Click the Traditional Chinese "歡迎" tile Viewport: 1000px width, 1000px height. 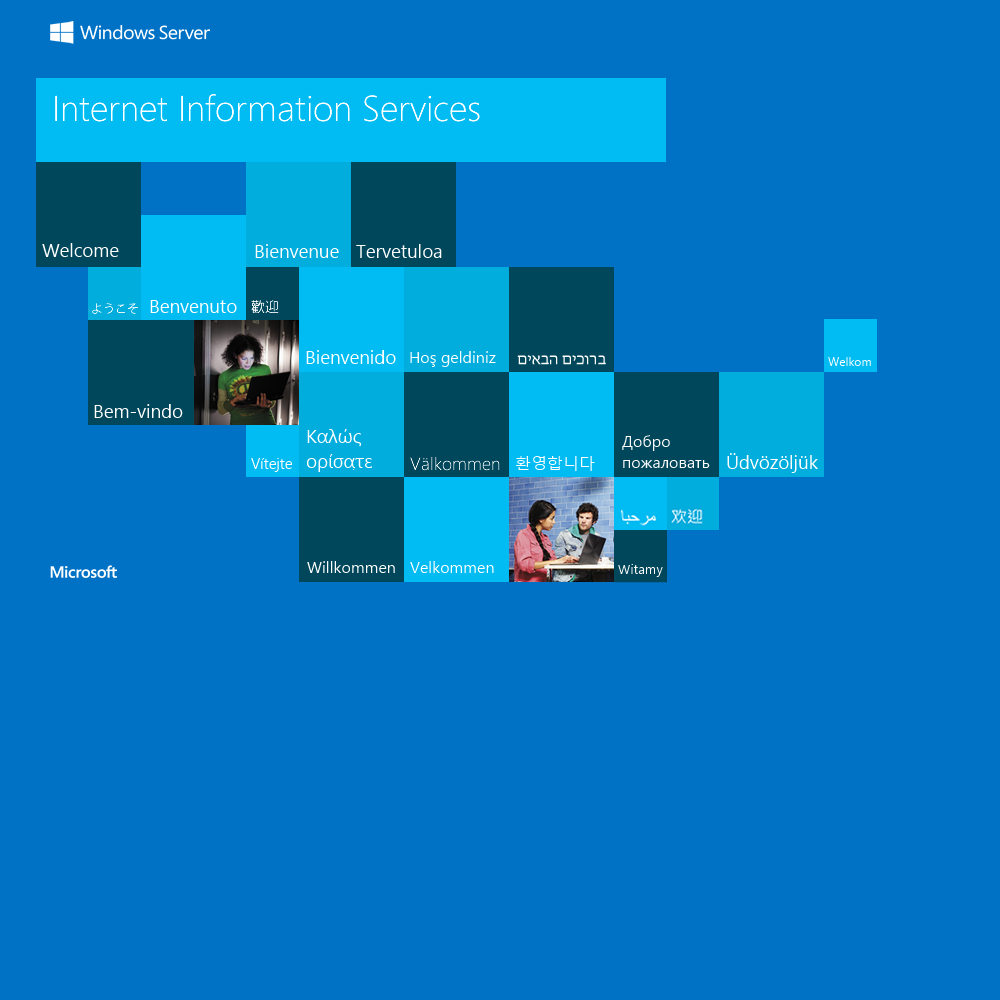(x=272, y=293)
